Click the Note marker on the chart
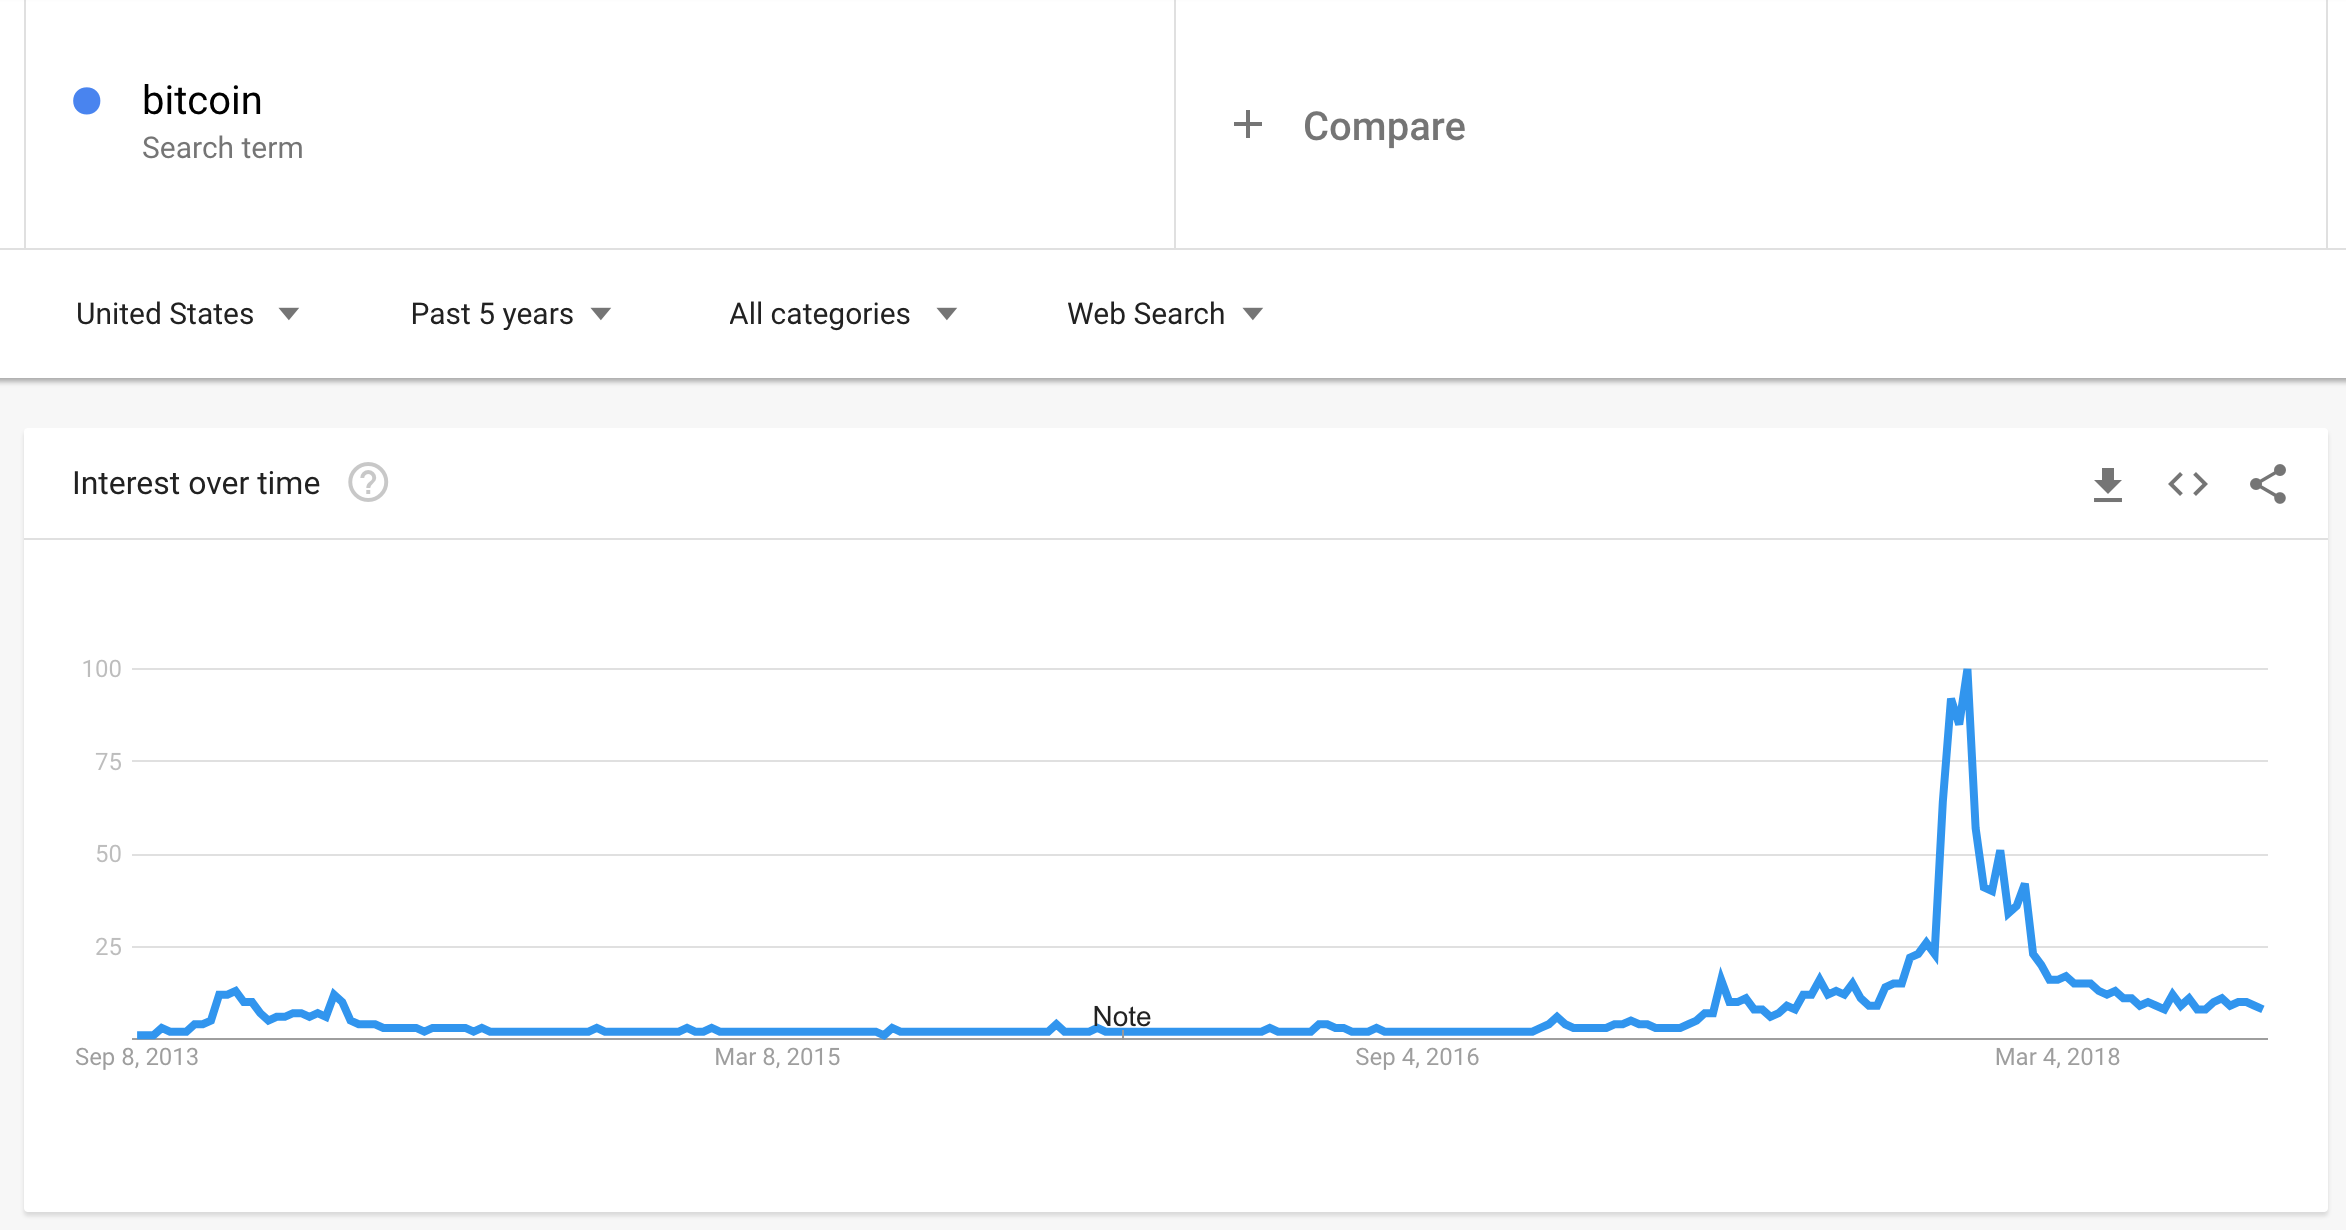Viewport: 2346px width, 1230px height. tap(1122, 1017)
